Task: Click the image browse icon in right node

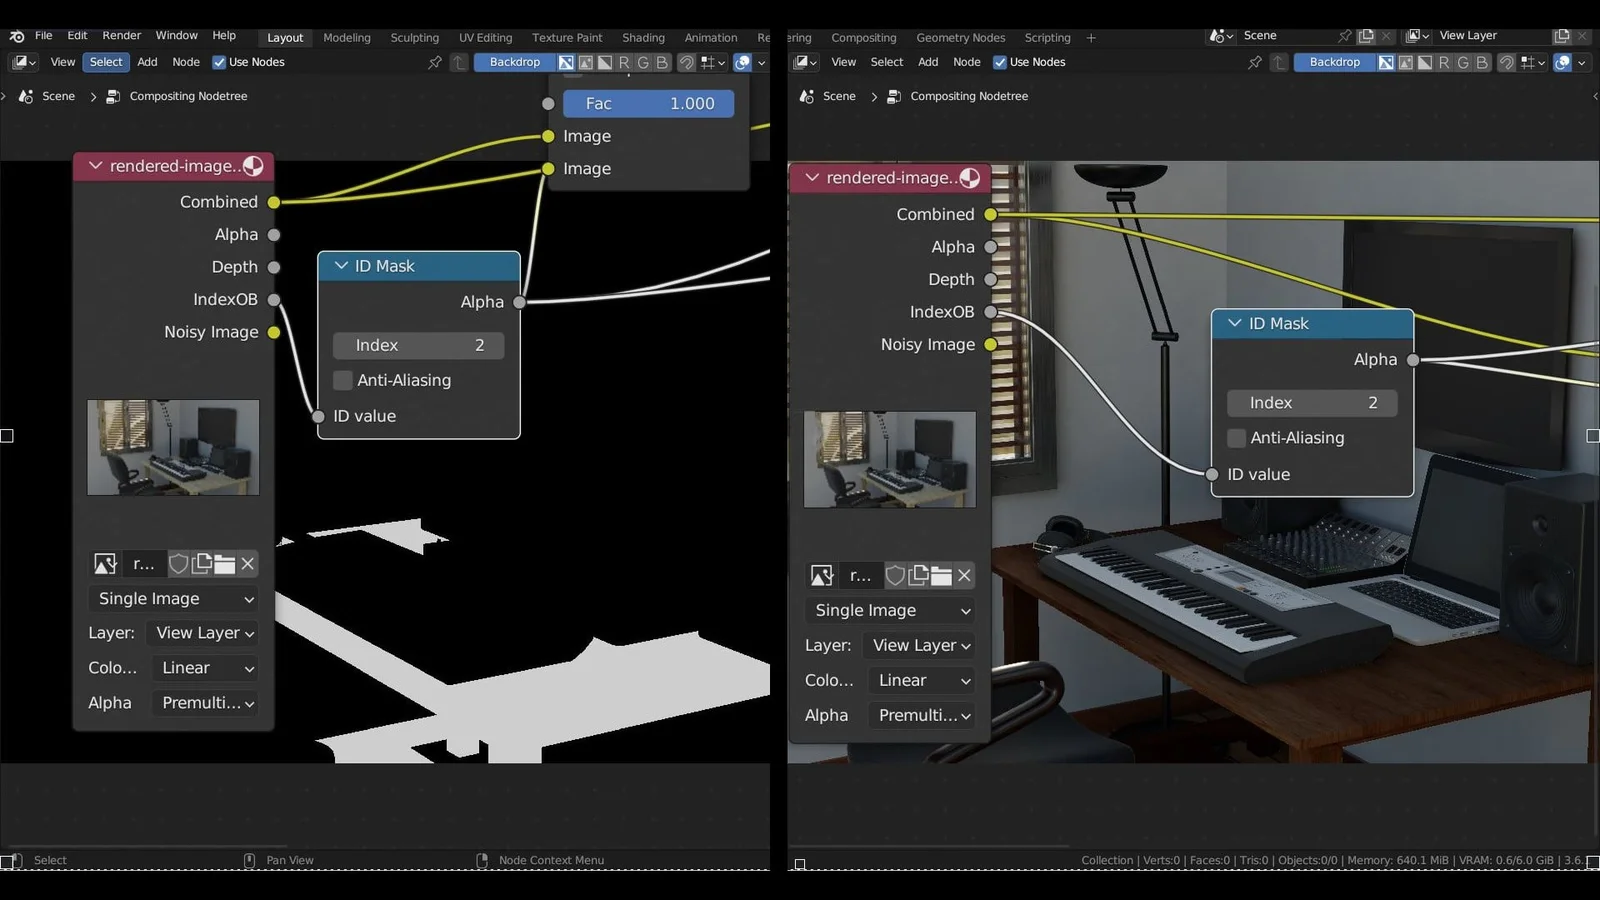Action: tap(822, 575)
